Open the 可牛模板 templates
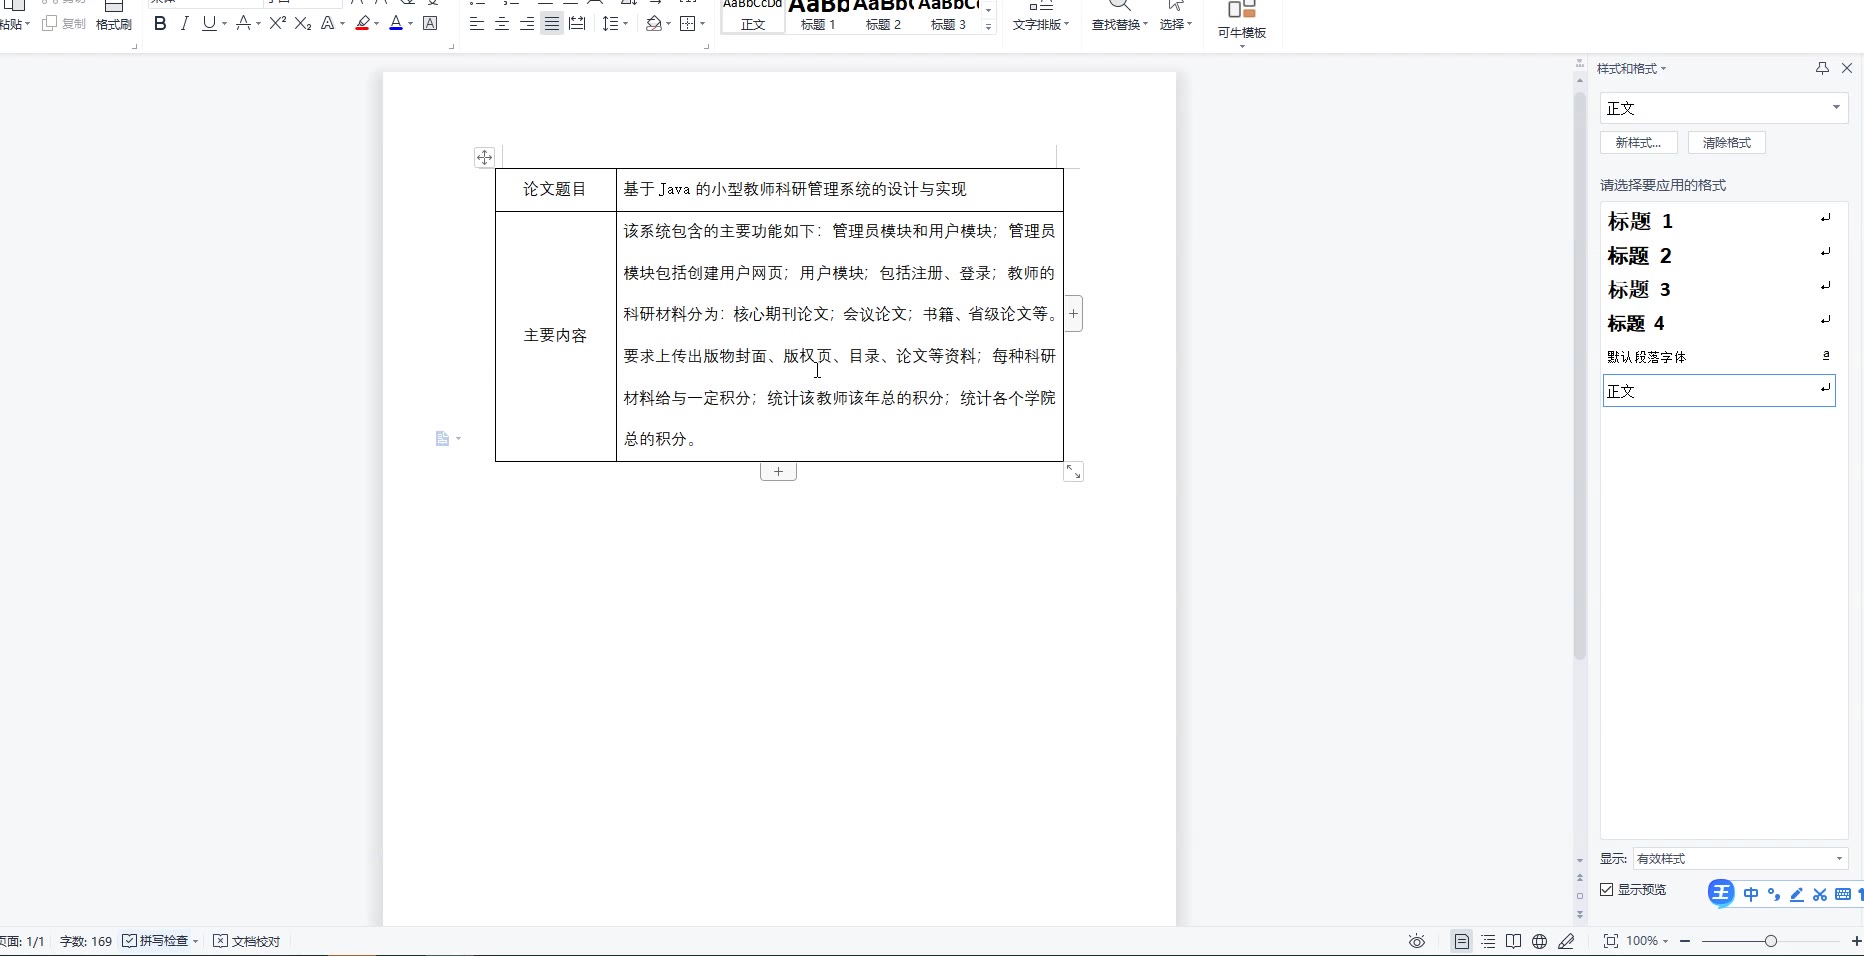 1242,22
